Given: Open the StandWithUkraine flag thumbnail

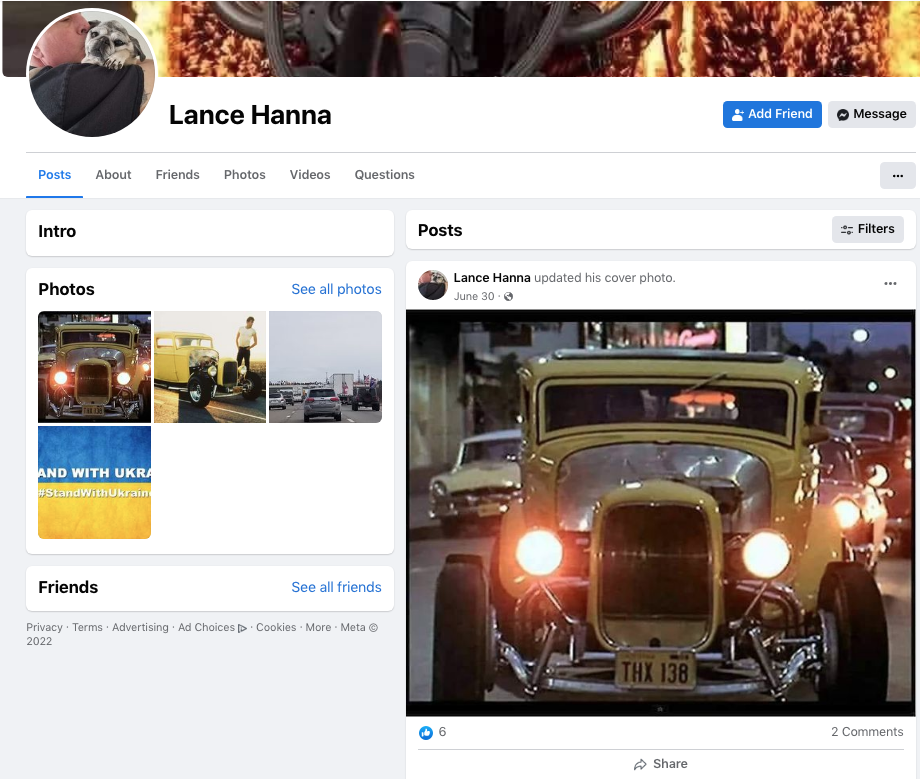Looking at the screenshot, I should tap(94, 482).
